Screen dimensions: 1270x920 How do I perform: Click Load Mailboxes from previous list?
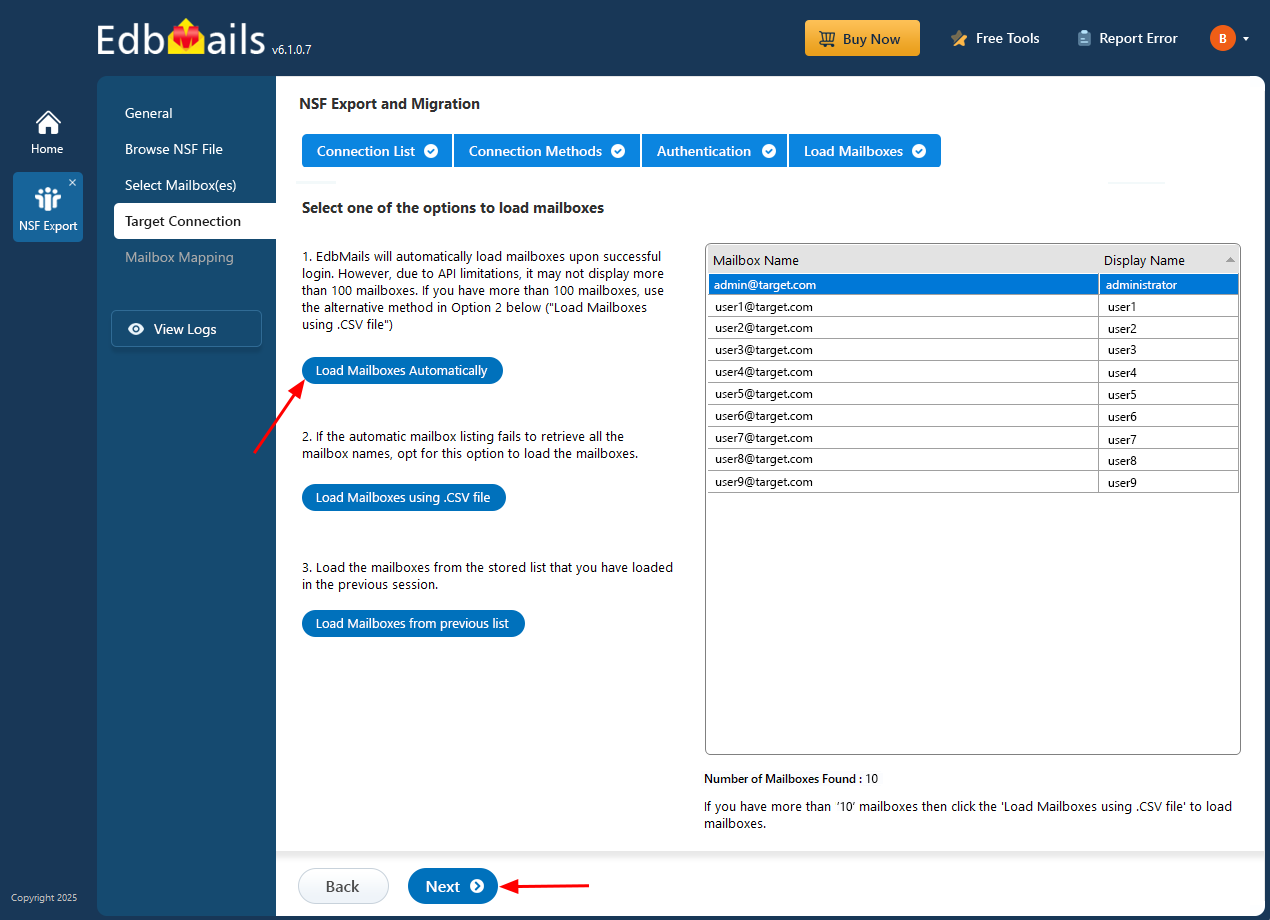pyautogui.click(x=413, y=624)
